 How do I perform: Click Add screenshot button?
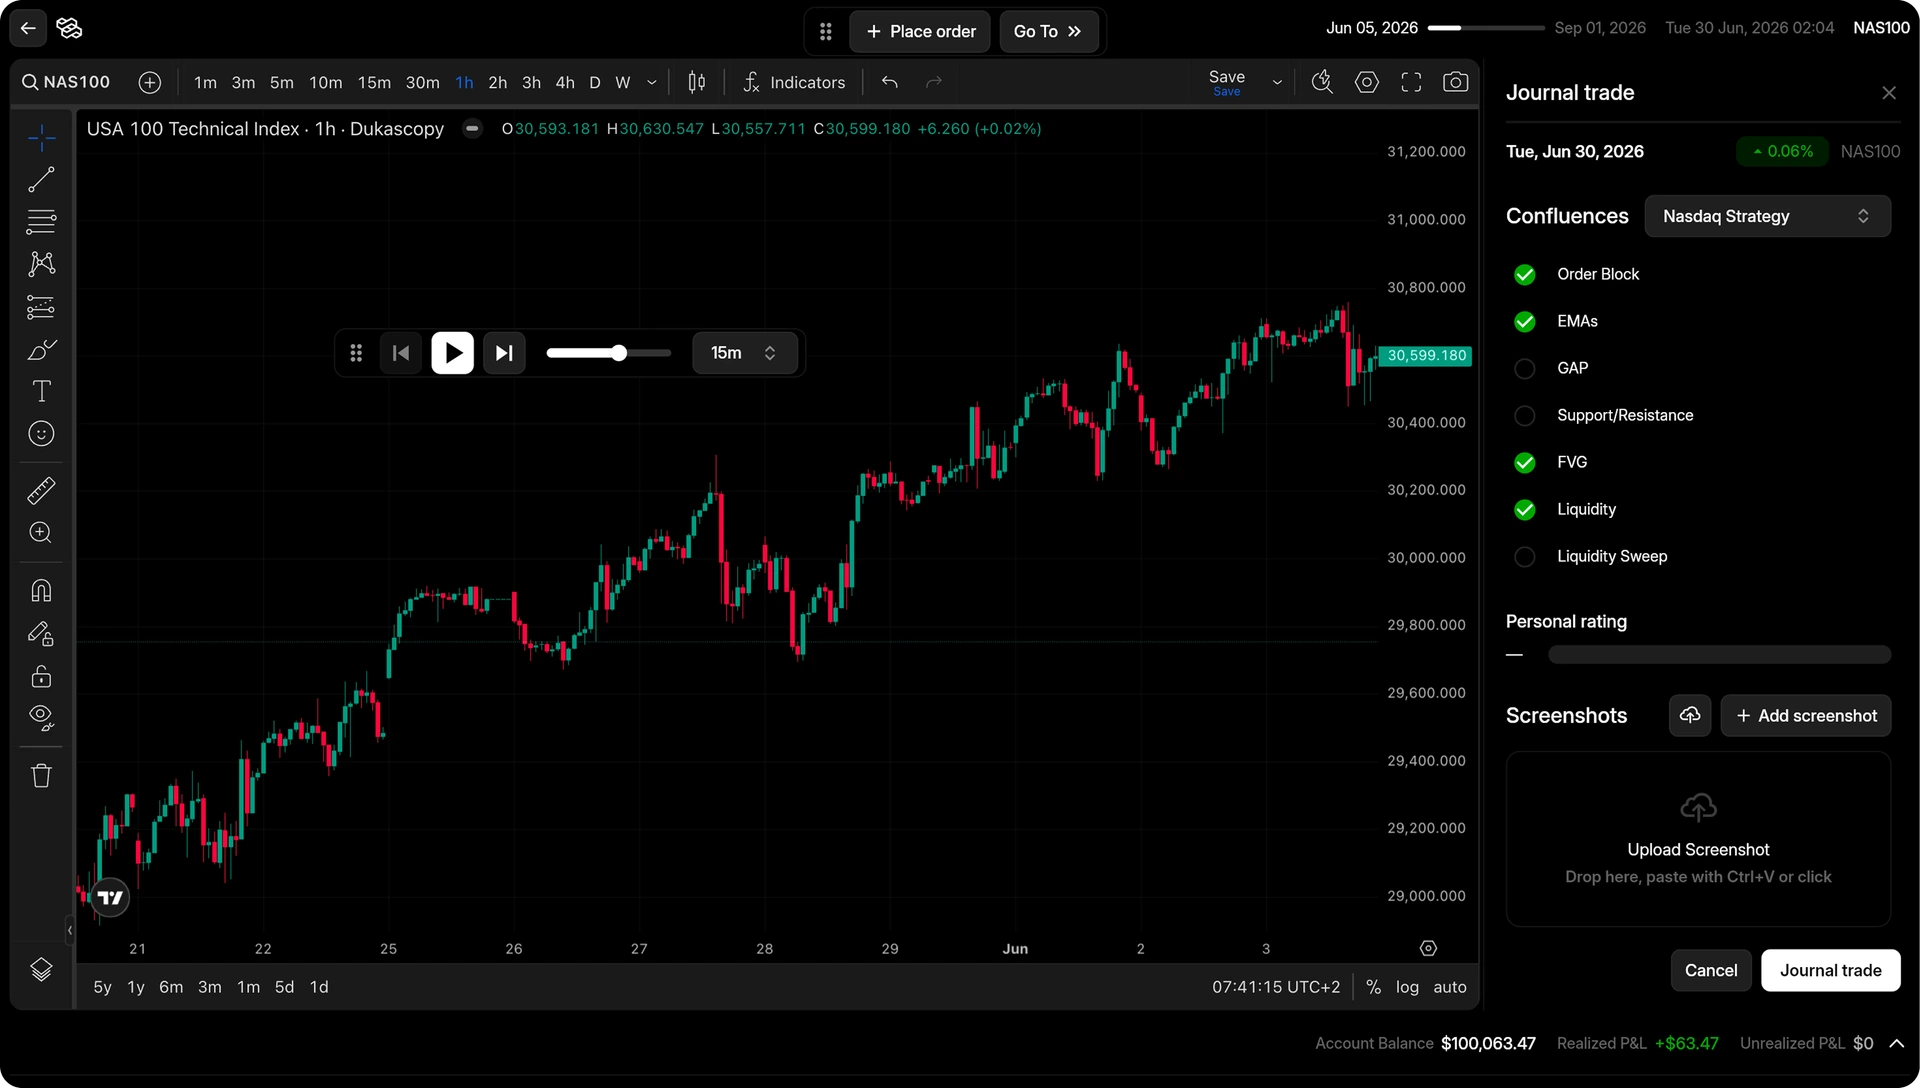tap(1805, 716)
